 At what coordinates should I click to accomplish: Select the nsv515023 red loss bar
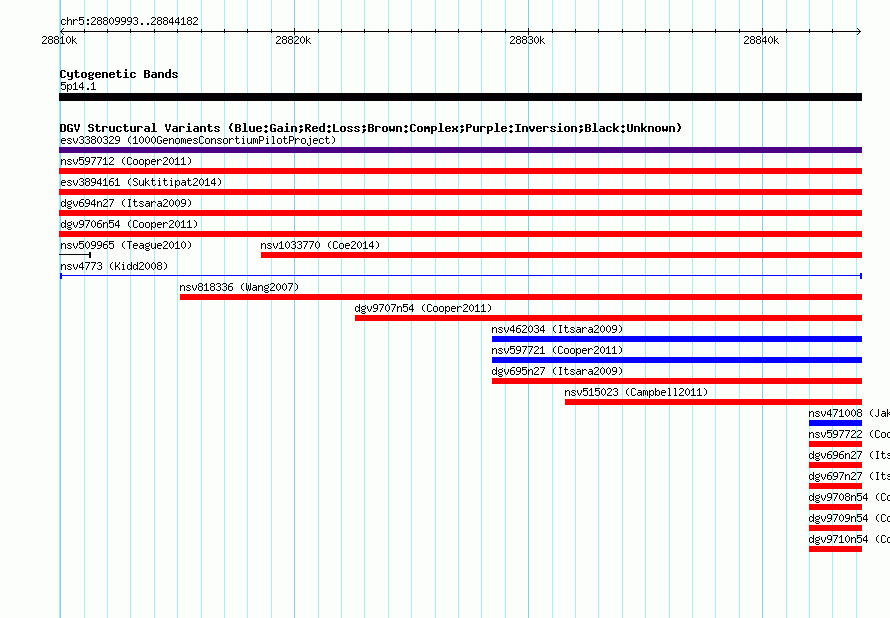pyautogui.click(x=713, y=402)
